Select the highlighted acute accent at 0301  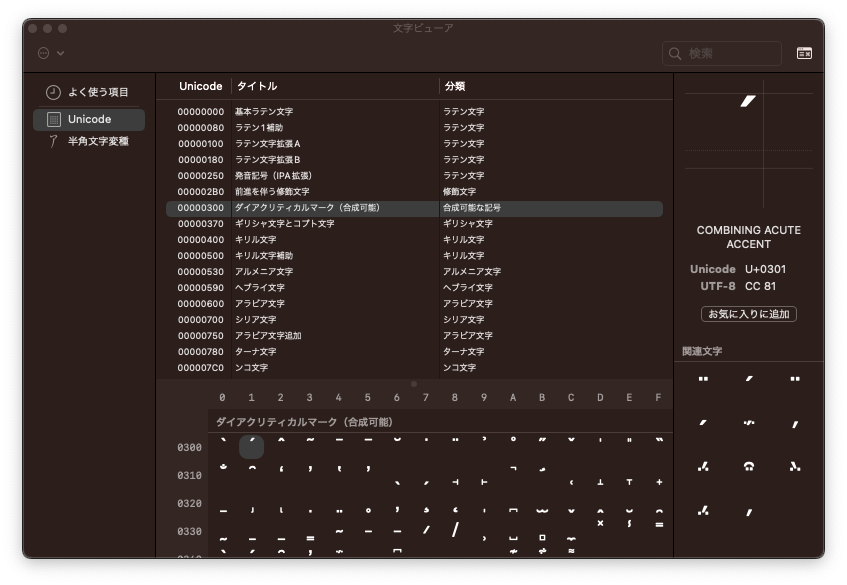[251, 447]
